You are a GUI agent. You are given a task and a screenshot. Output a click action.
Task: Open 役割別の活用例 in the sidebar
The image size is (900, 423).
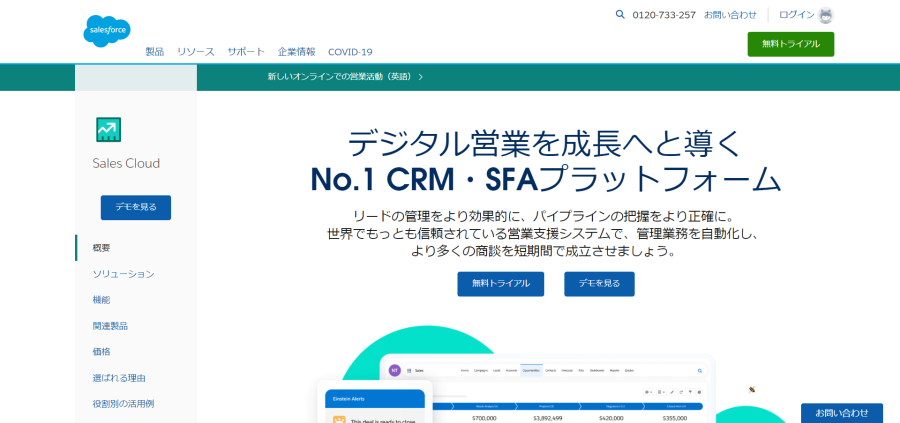click(x=123, y=403)
